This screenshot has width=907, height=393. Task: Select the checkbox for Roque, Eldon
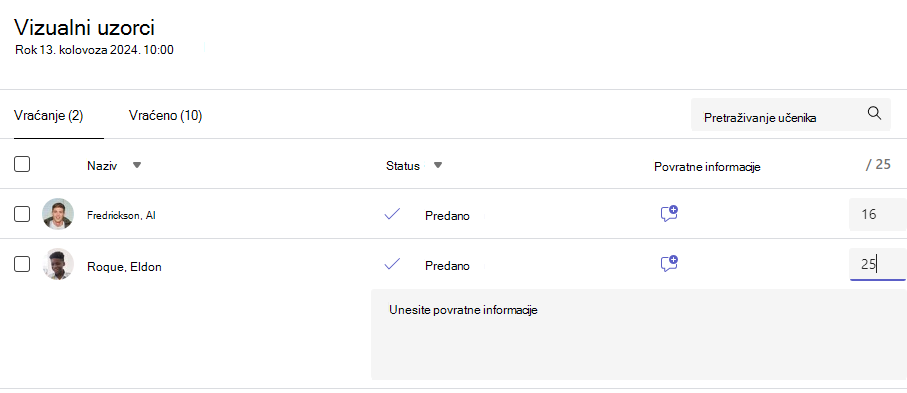22,265
